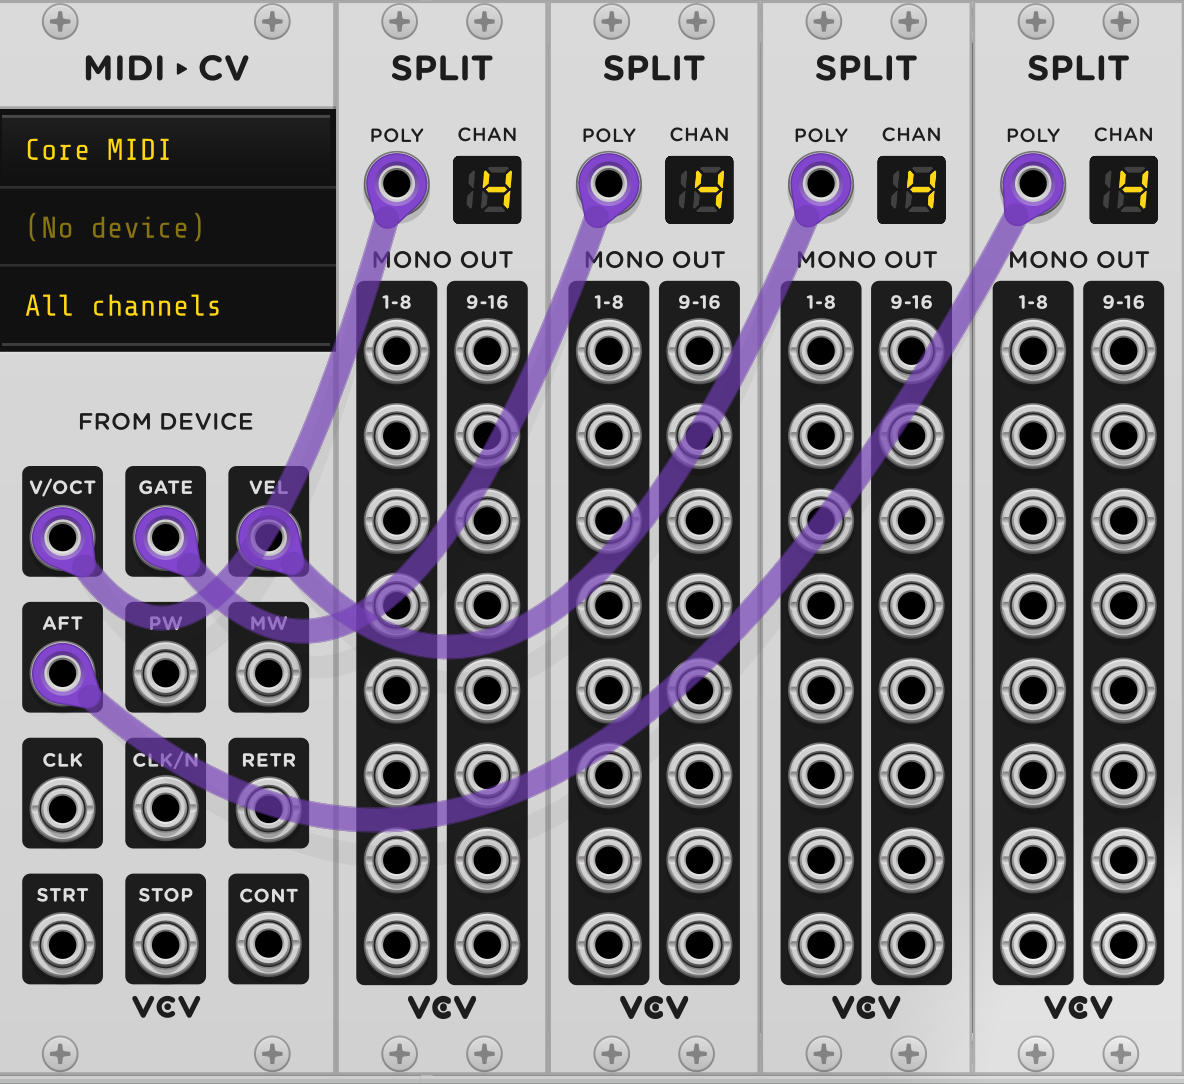Click the VCV logo below the first SPLIT module
This screenshot has width=1184, height=1084.
[441, 1008]
